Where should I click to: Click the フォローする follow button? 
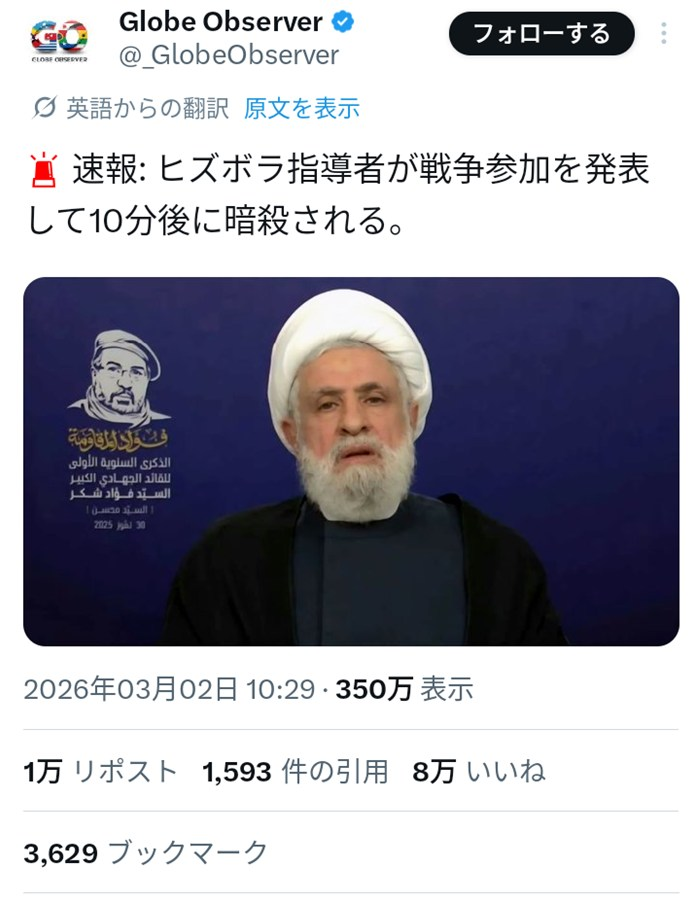541,33
